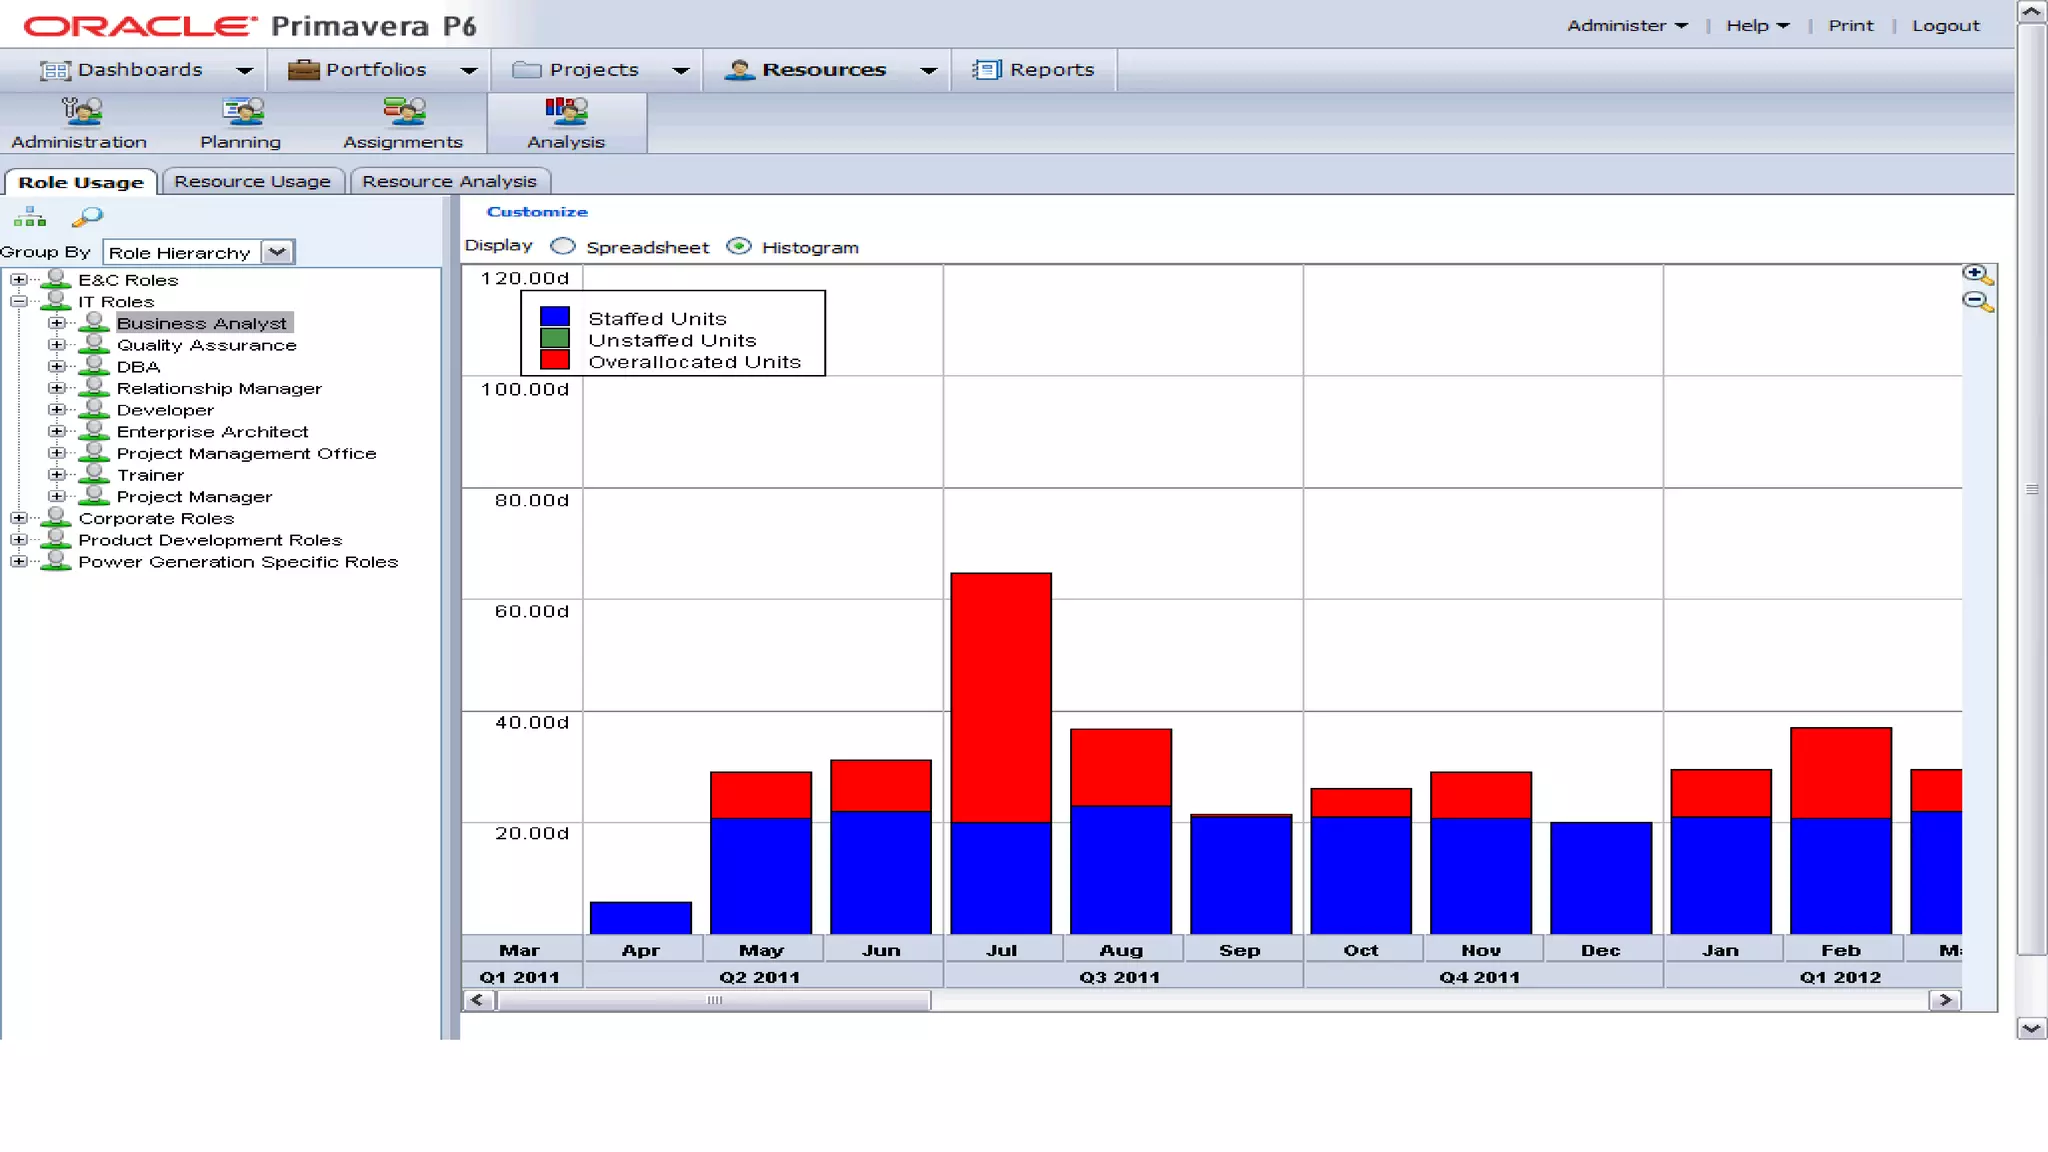Click the Project Manager role icon
The width and height of the screenshot is (2048, 1152).
click(94, 496)
